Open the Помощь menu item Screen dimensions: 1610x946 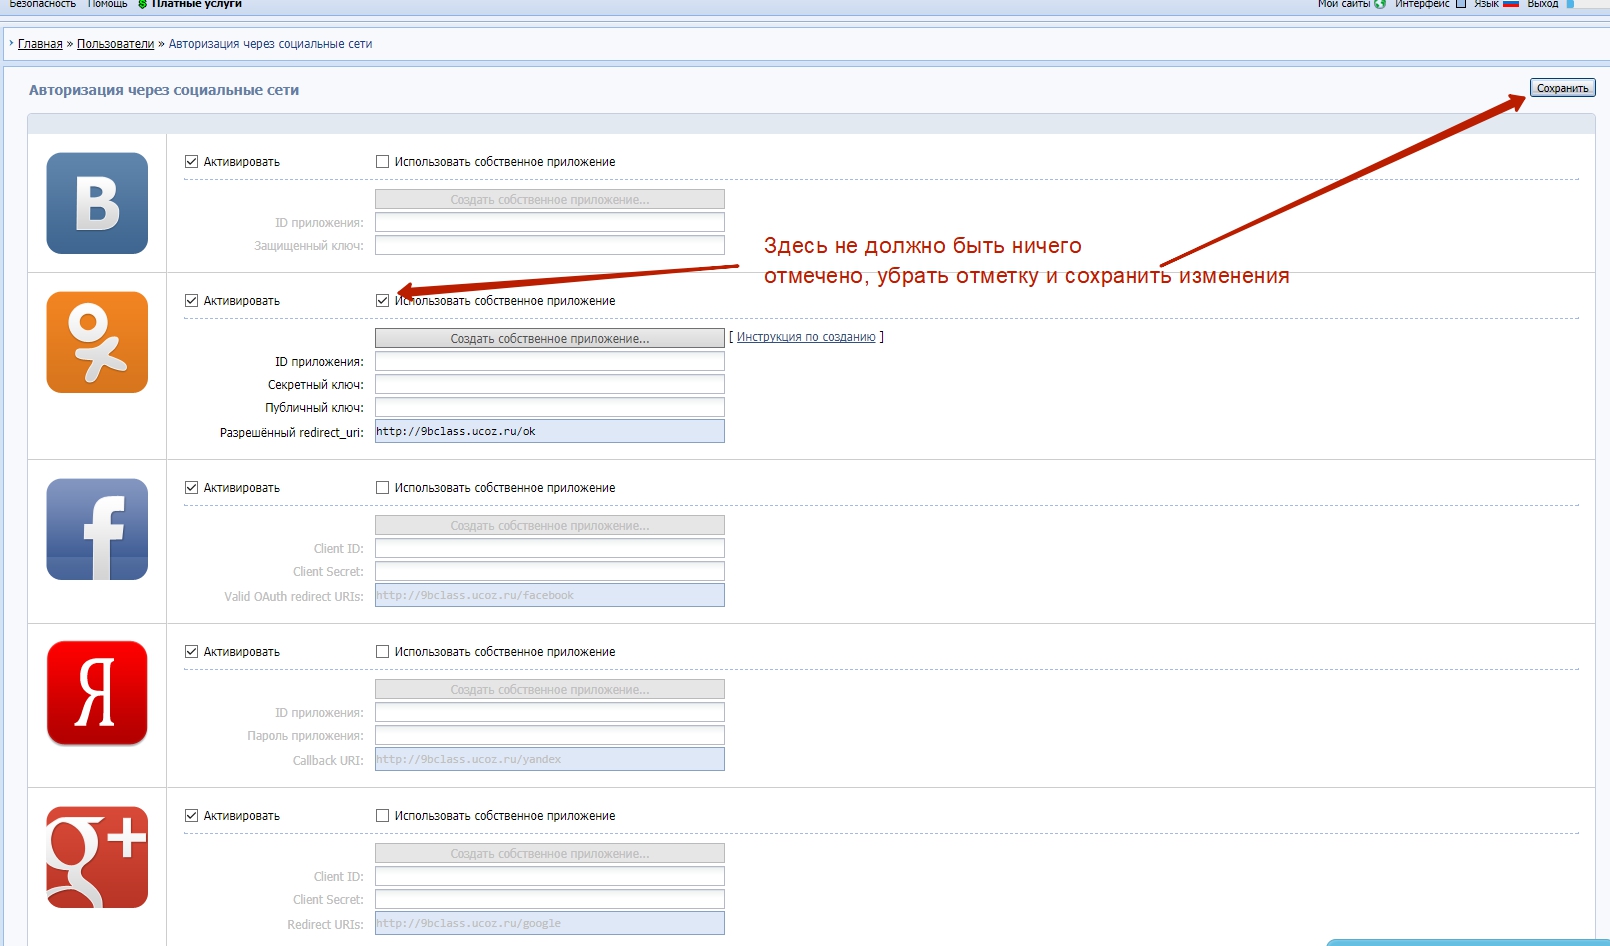point(107,4)
